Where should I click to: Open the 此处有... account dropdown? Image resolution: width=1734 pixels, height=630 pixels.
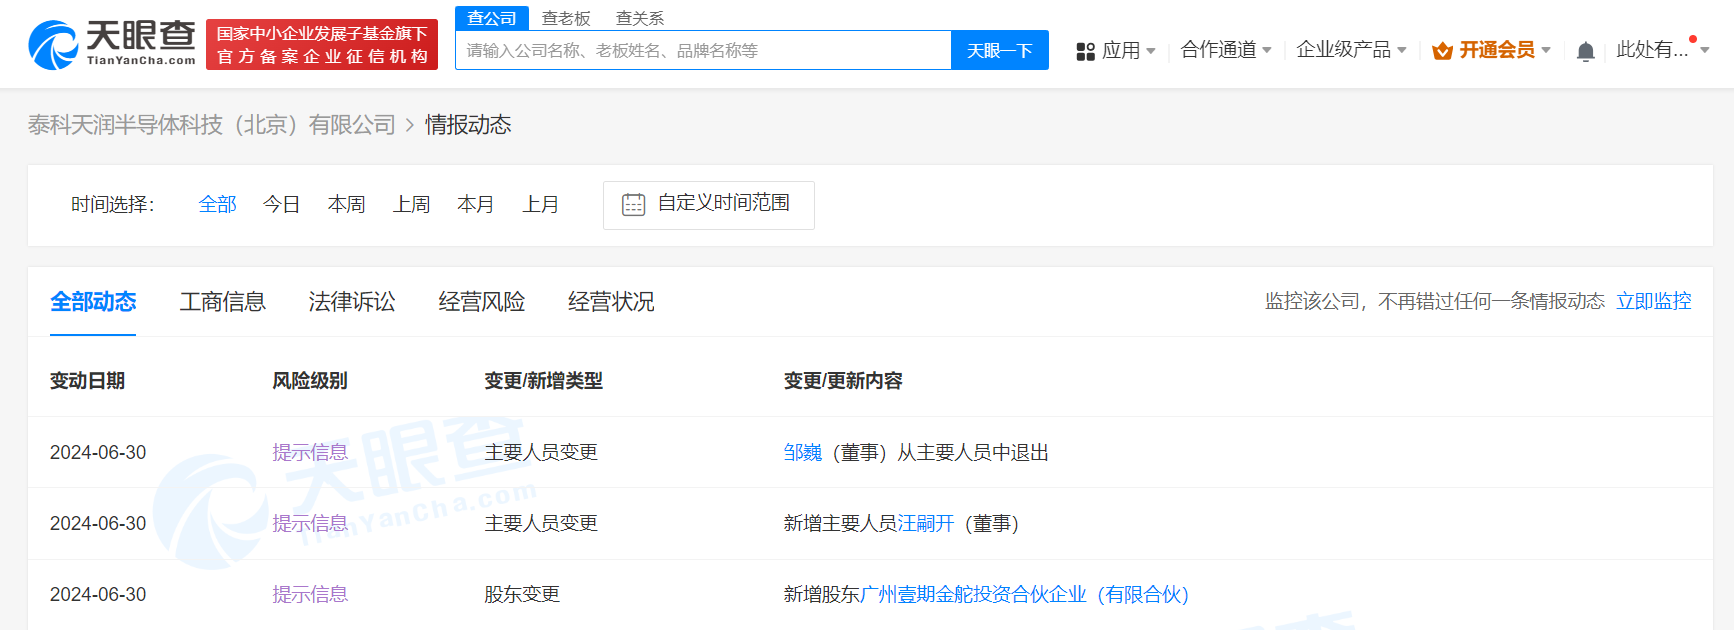click(1661, 50)
